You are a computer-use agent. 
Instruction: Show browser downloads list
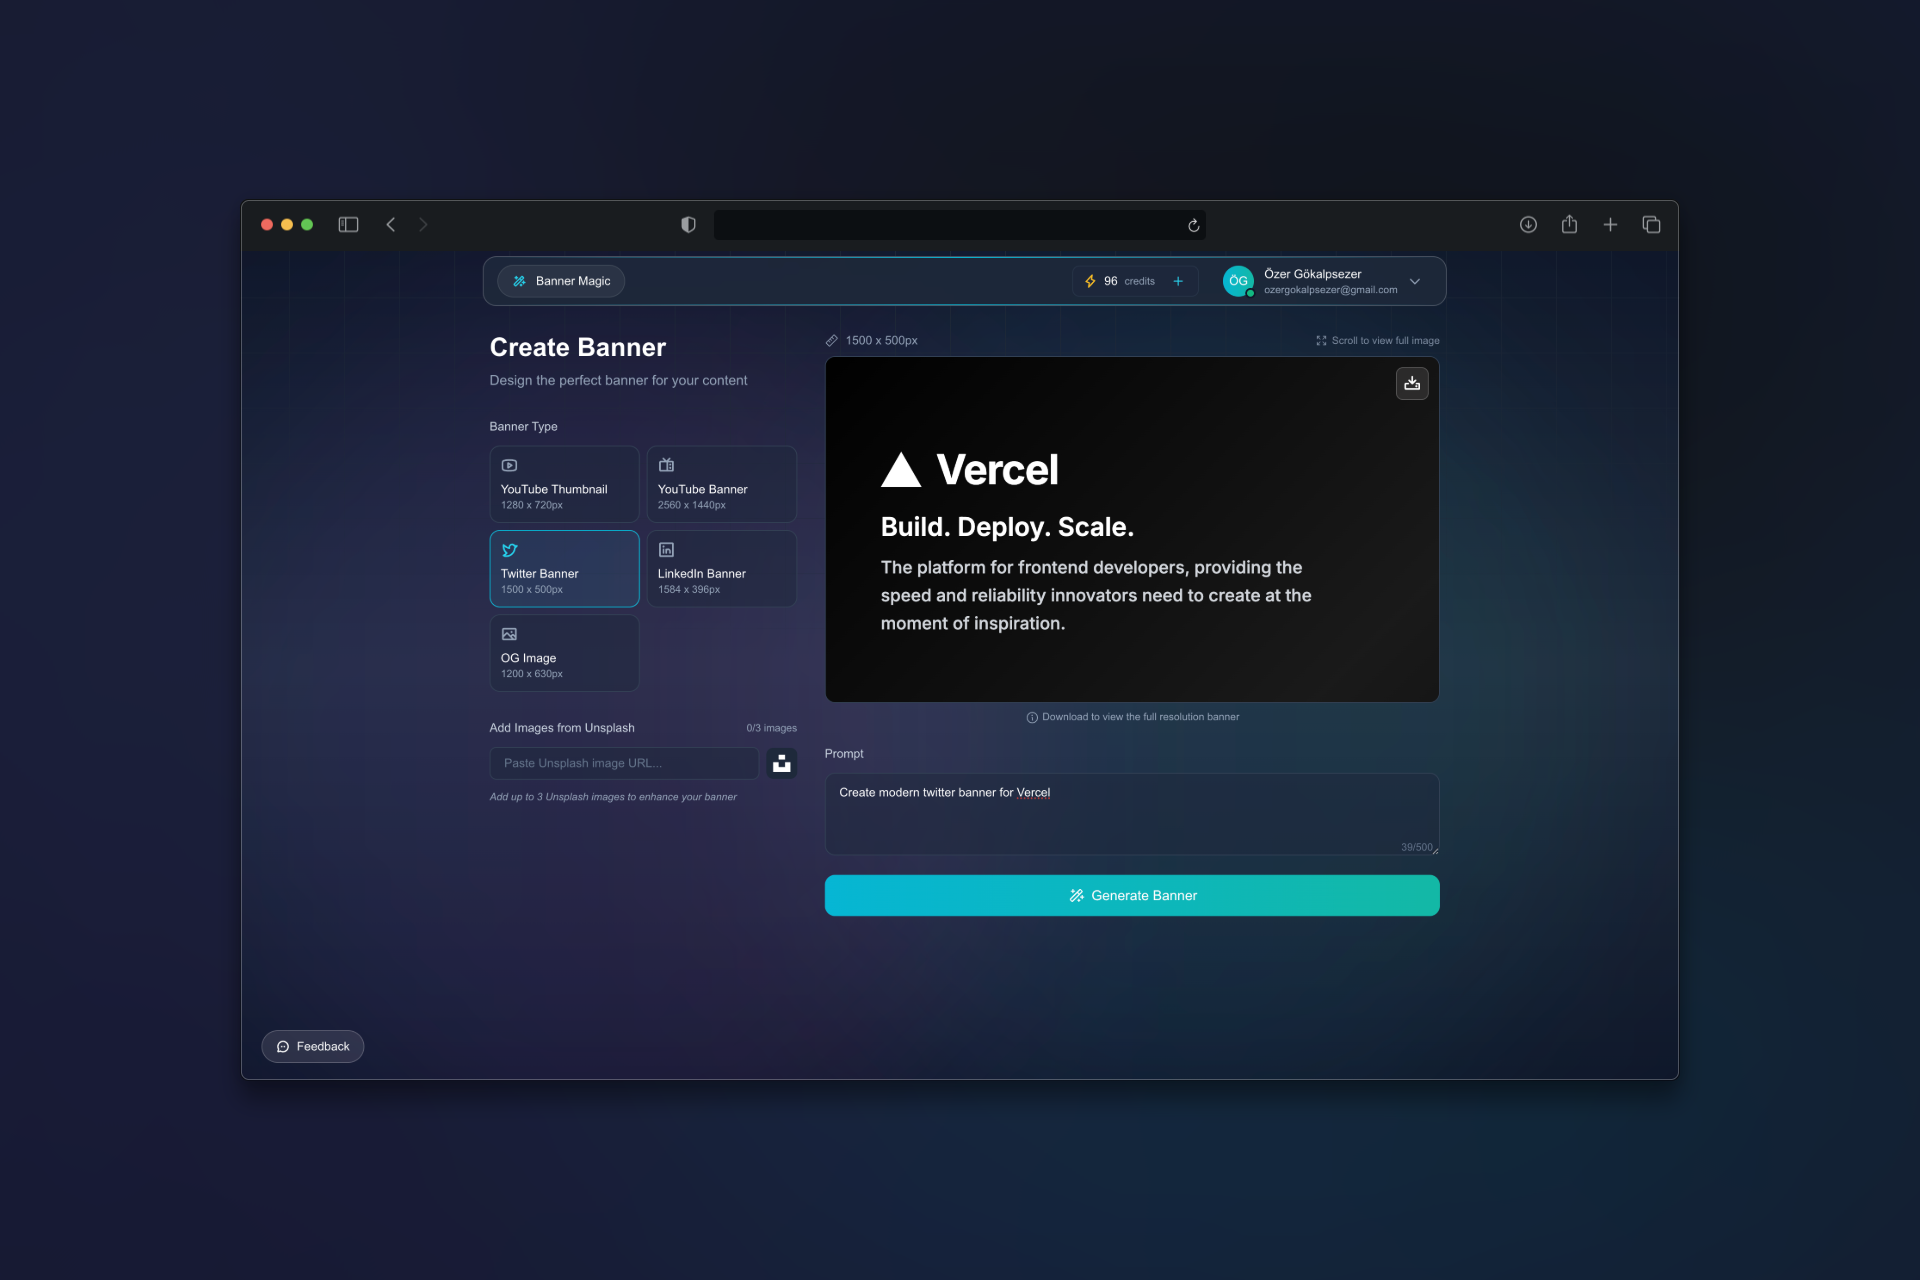1528,225
